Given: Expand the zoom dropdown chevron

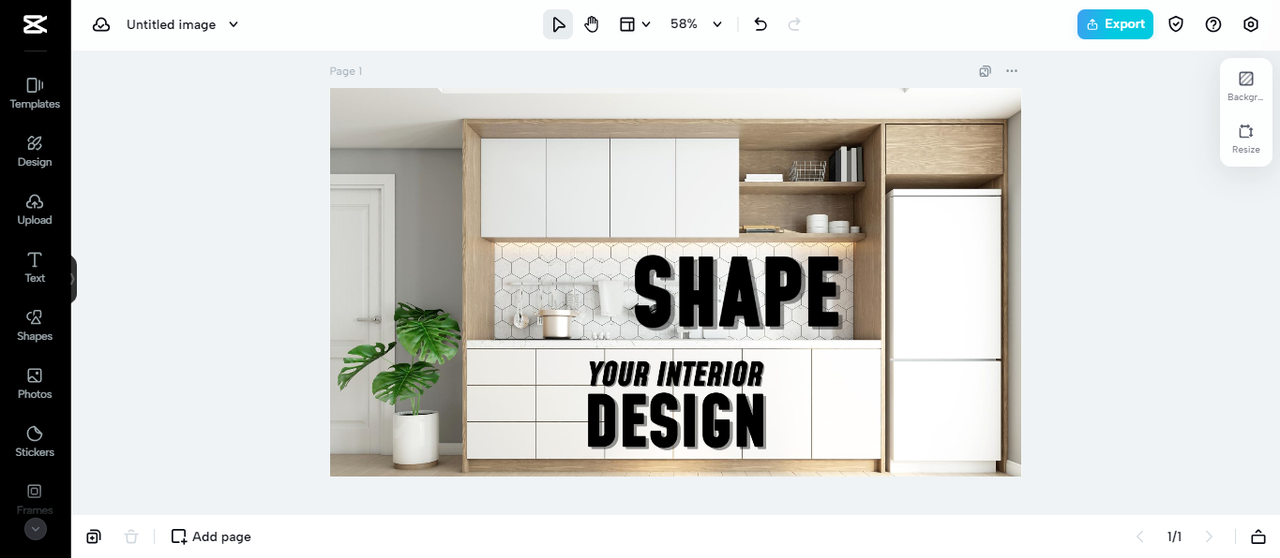Looking at the screenshot, I should pyautogui.click(x=717, y=24).
